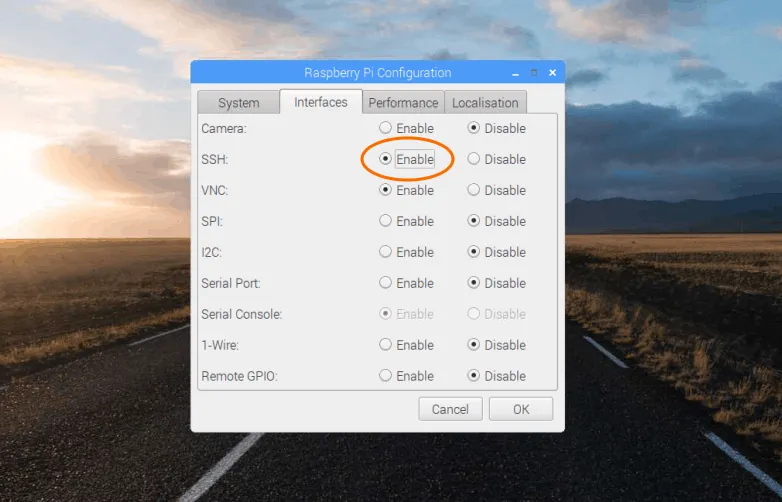Enable the 1-Wire interface
Image resolution: width=782 pixels, height=502 pixels.
(406, 344)
